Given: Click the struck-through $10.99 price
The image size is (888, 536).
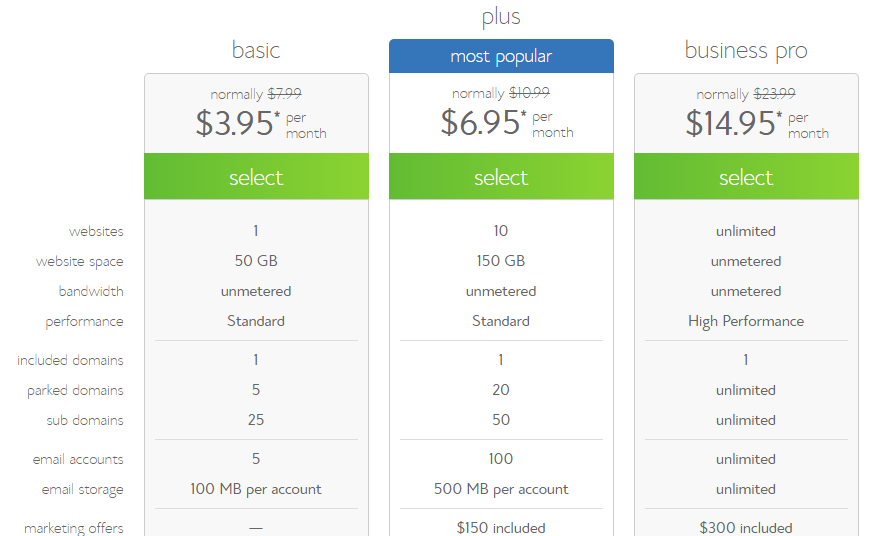Looking at the screenshot, I should pyautogui.click(x=529, y=92).
